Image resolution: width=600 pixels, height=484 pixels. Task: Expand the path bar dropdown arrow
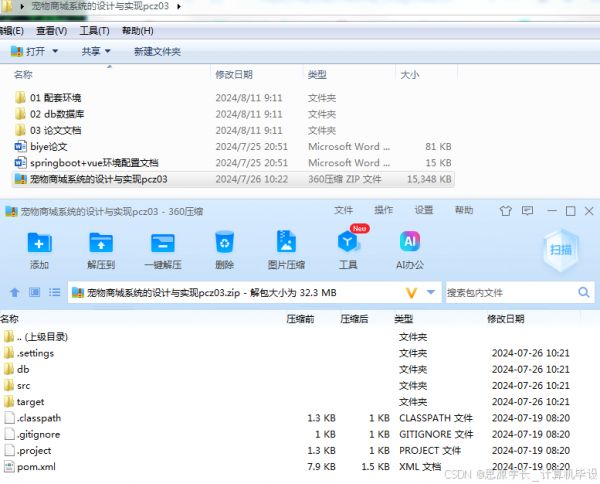431,293
